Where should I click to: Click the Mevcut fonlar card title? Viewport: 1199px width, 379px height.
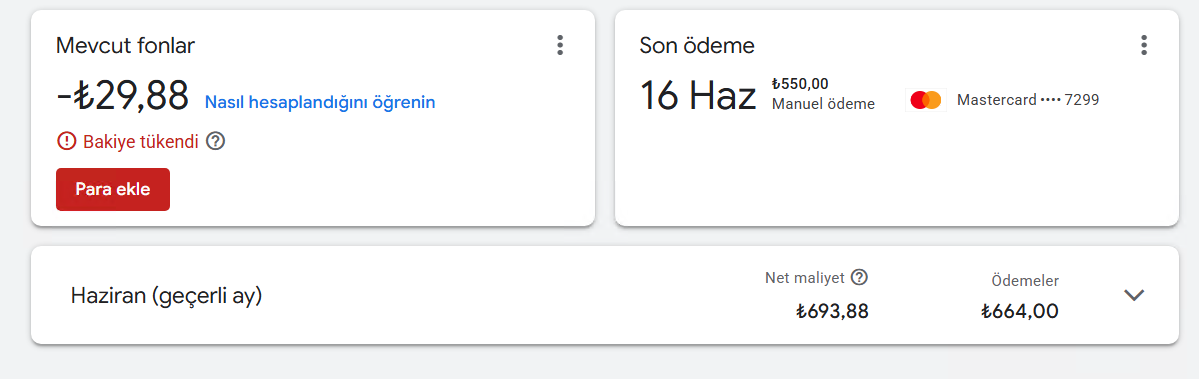pos(125,46)
